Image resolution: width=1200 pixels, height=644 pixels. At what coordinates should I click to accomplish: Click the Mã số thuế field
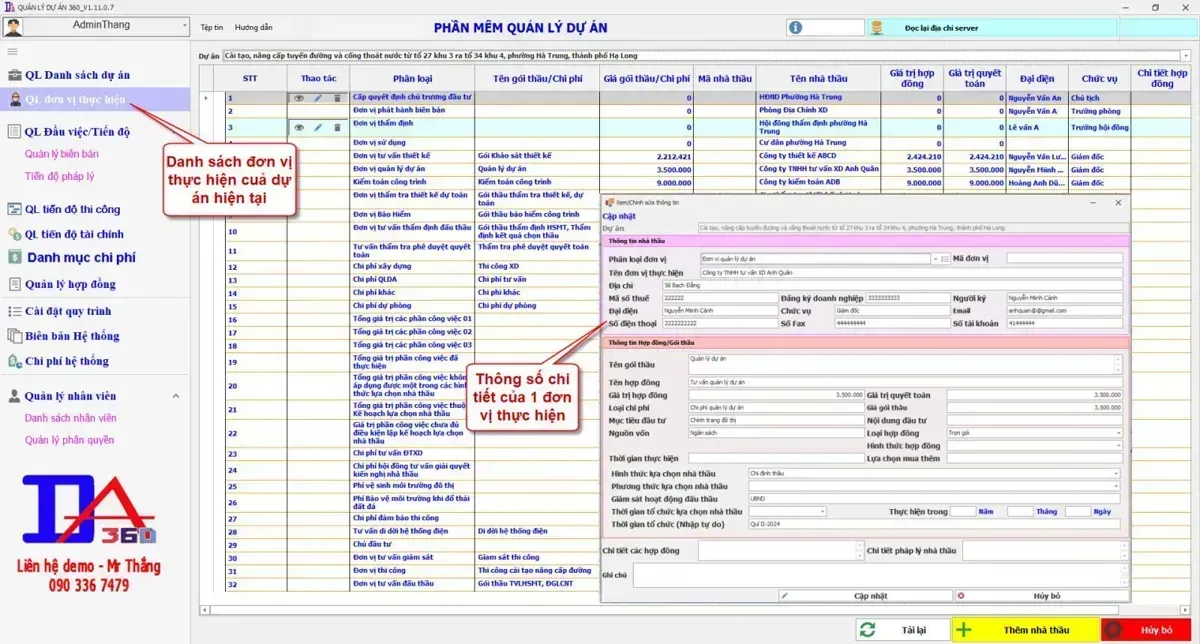pyautogui.click(x=719, y=298)
